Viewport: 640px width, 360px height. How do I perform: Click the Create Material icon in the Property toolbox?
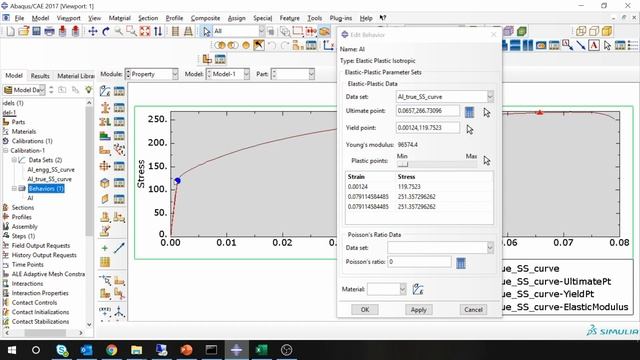tap(105, 91)
